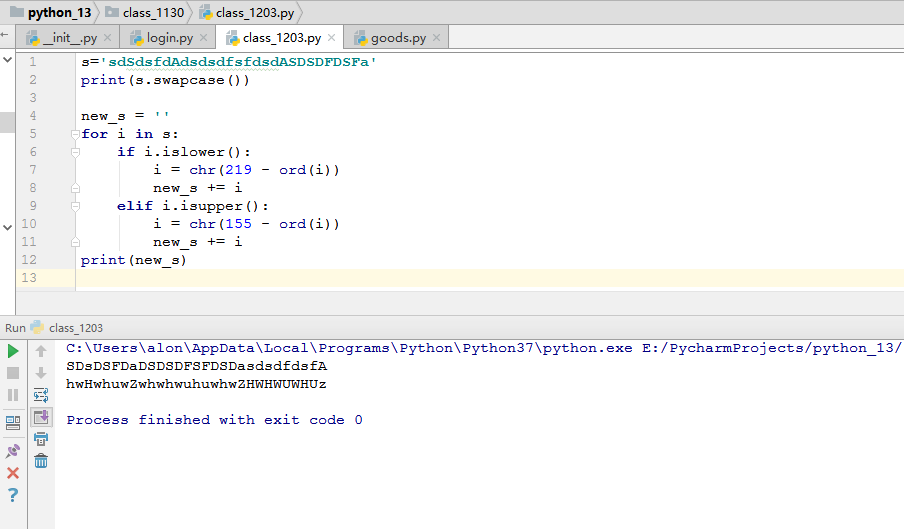Click the Restore Layout icon in Run panel

pyautogui.click(x=13, y=423)
